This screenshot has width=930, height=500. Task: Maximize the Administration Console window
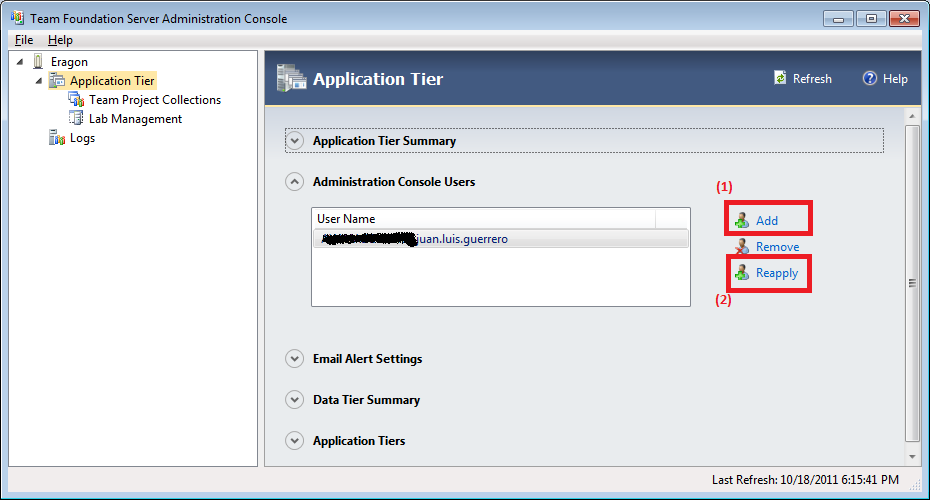pos(871,19)
